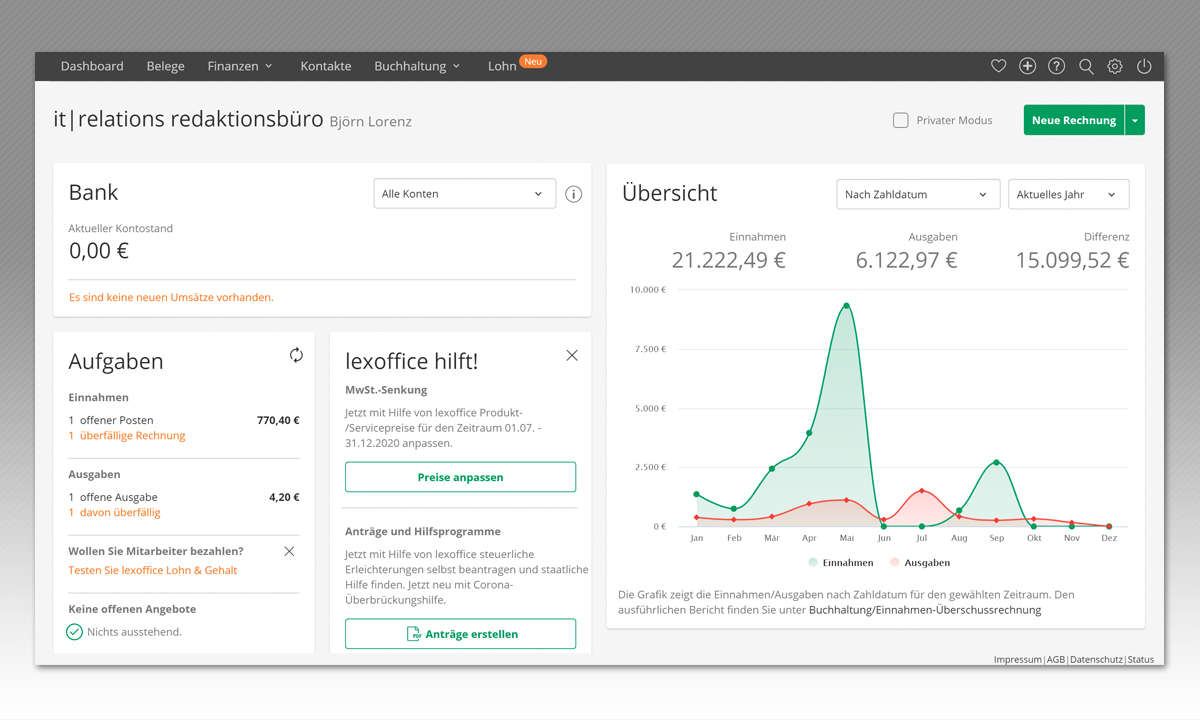This screenshot has width=1200, height=720.
Task: Expand the Finanzen menu
Action: (x=240, y=66)
